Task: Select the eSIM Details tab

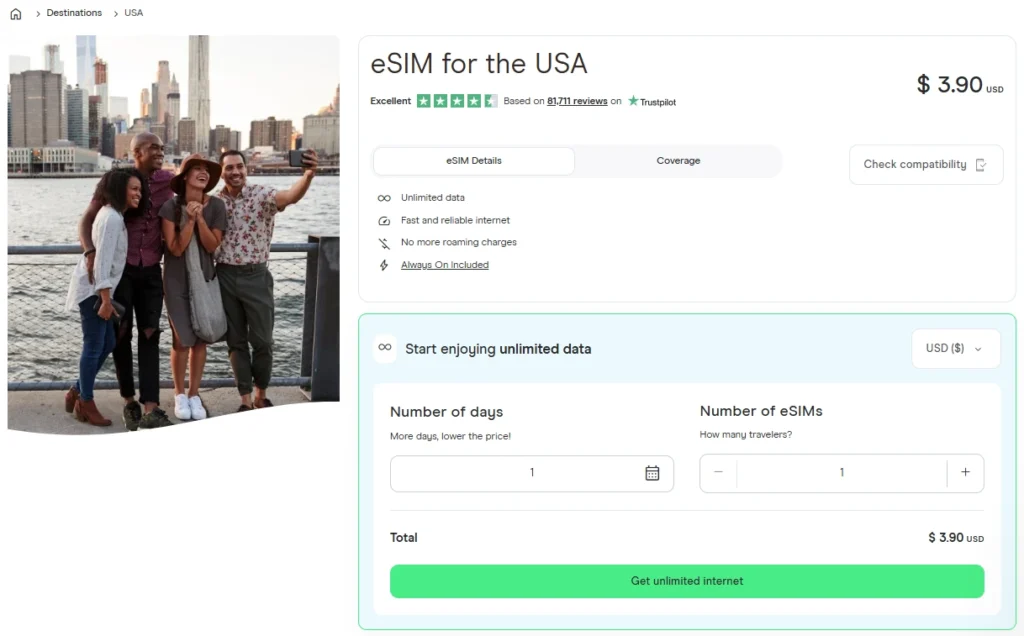Action: [473, 160]
